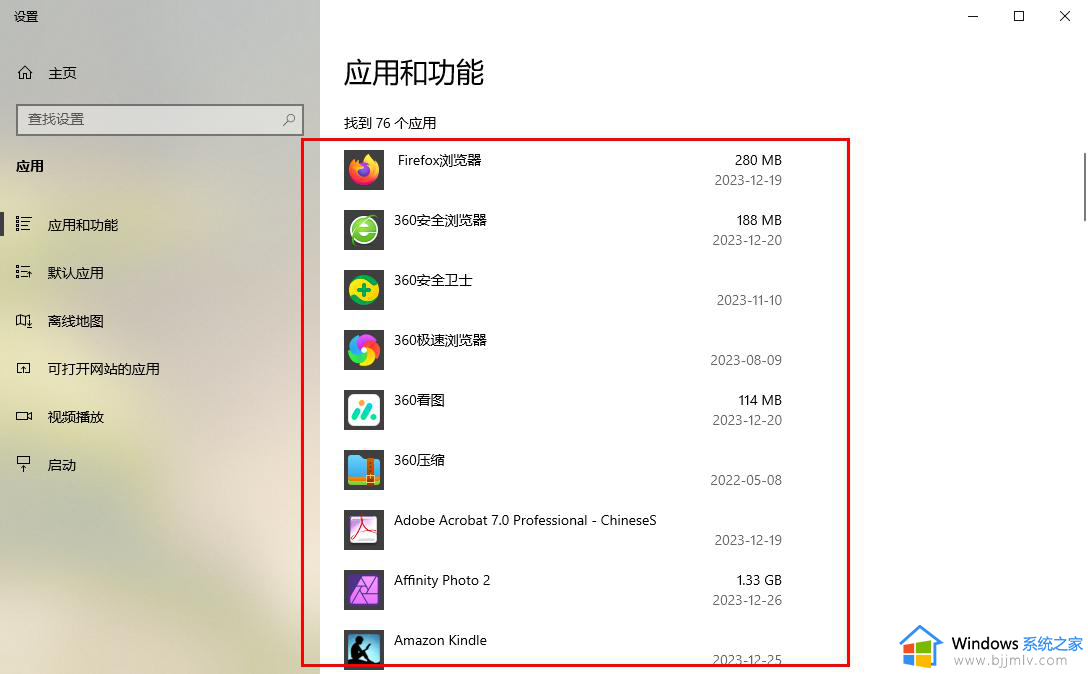Click the 114 MB size value
The image size is (1088, 674).
pyautogui.click(x=760, y=400)
